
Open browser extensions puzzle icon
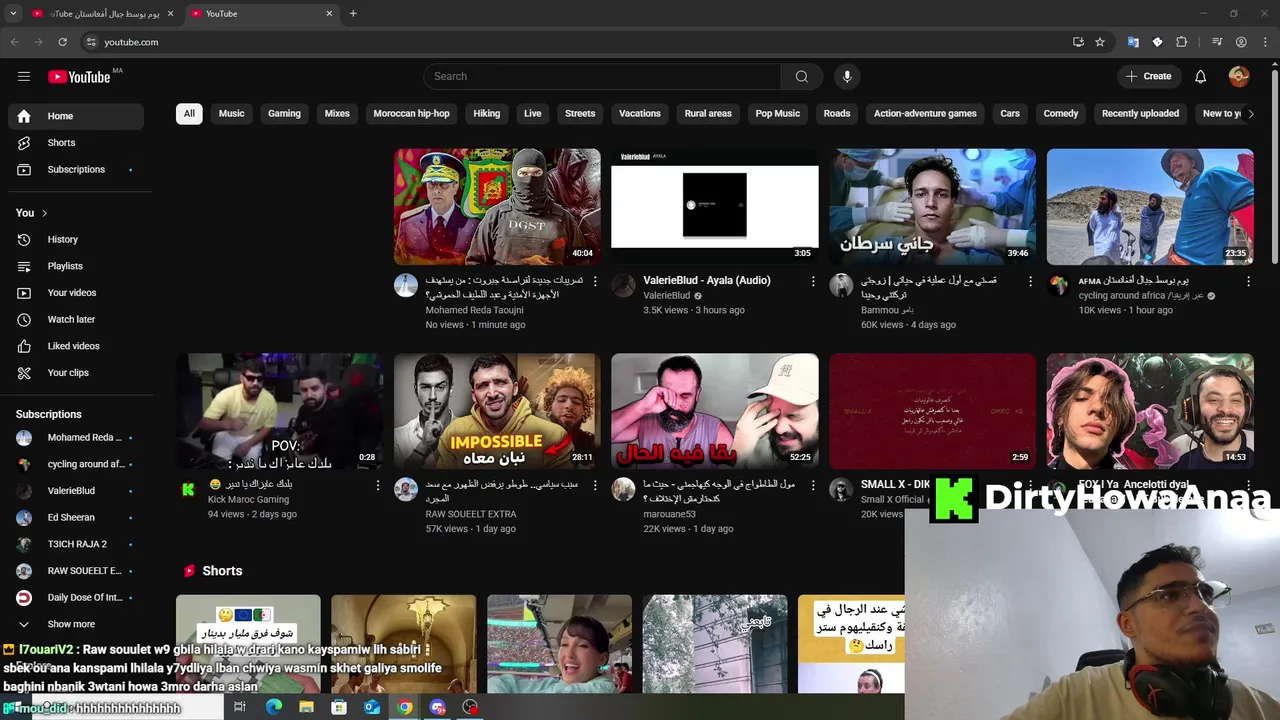coord(1182,42)
